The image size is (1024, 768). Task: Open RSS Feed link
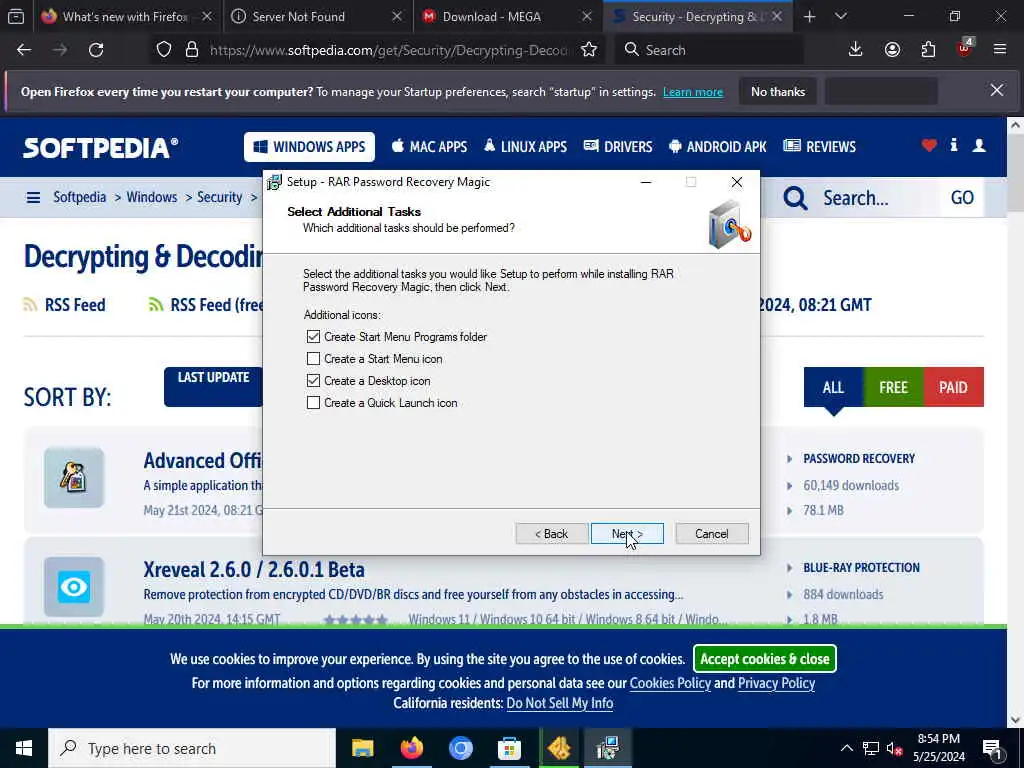pos(74,305)
